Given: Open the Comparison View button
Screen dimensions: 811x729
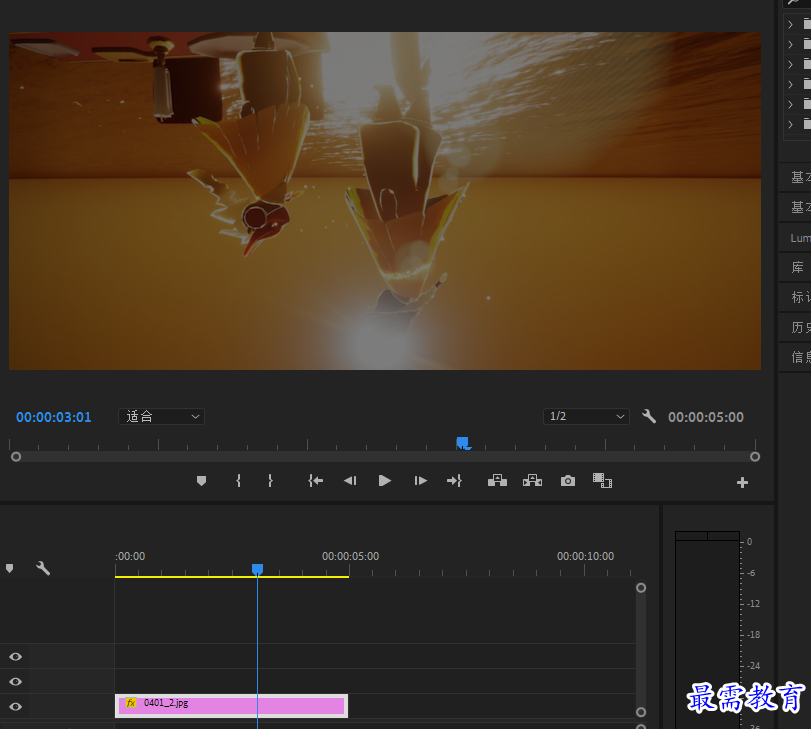Looking at the screenshot, I should [x=603, y=481].
